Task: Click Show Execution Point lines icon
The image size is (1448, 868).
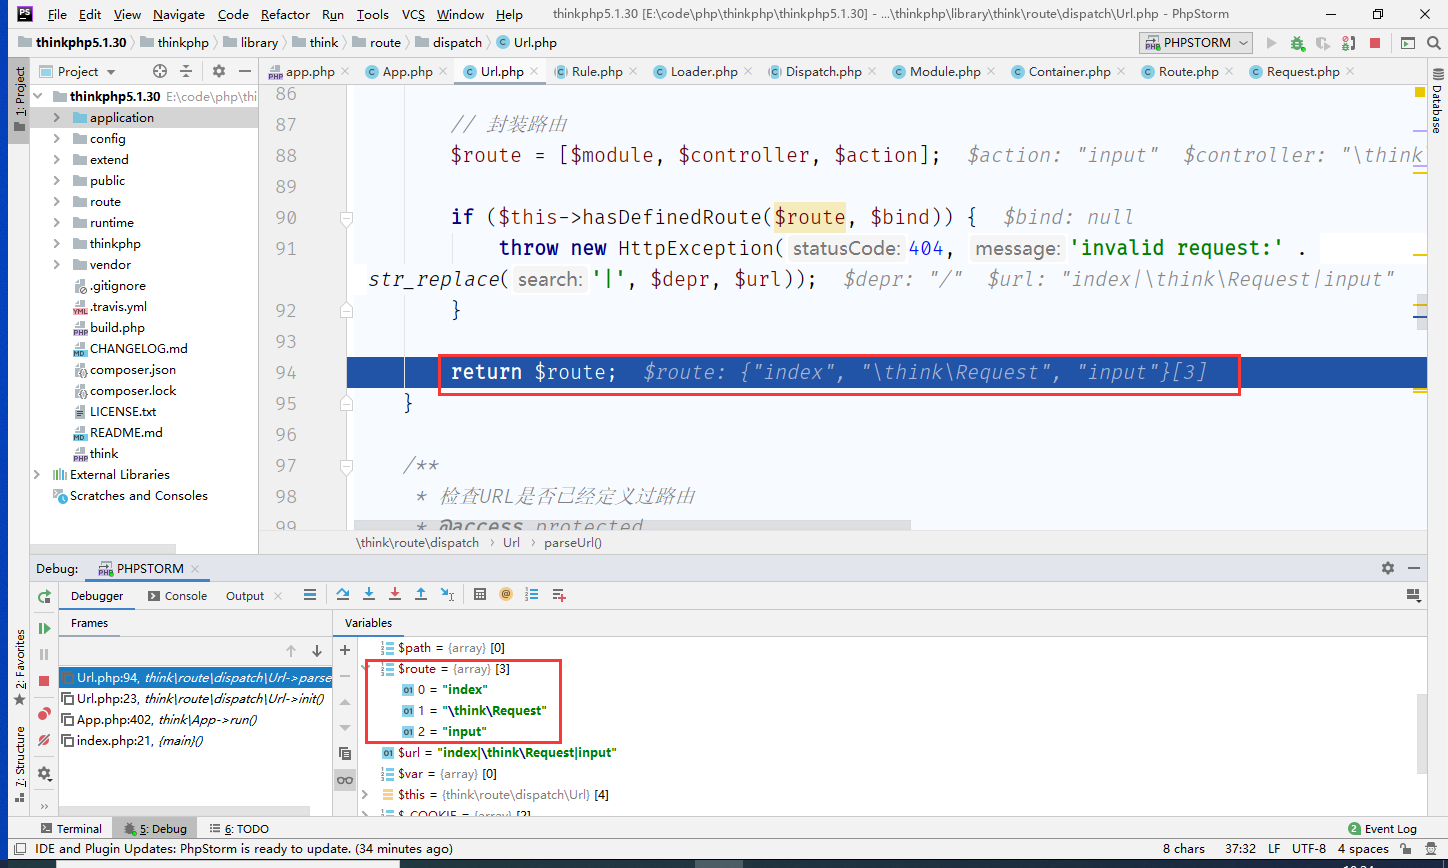Action: pyautogui.click(x=310, y=594)
